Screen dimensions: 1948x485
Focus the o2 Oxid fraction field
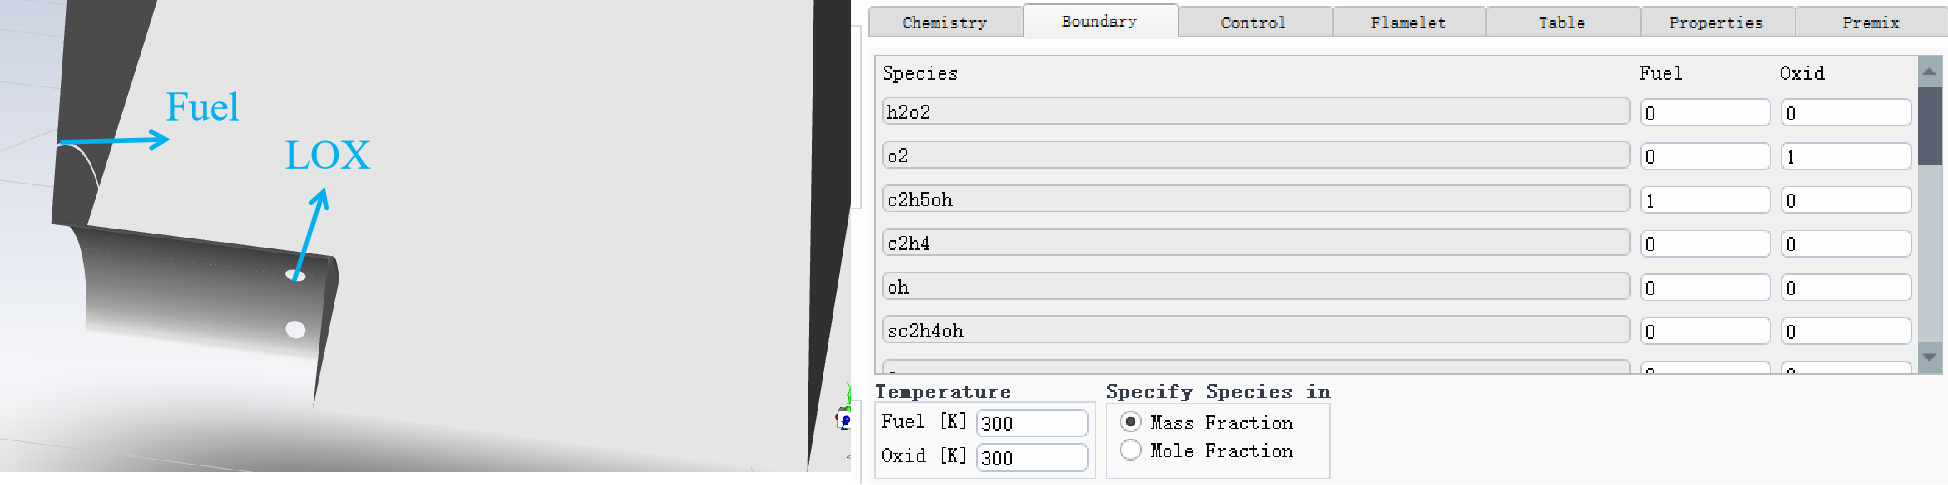pos(1845,156)
